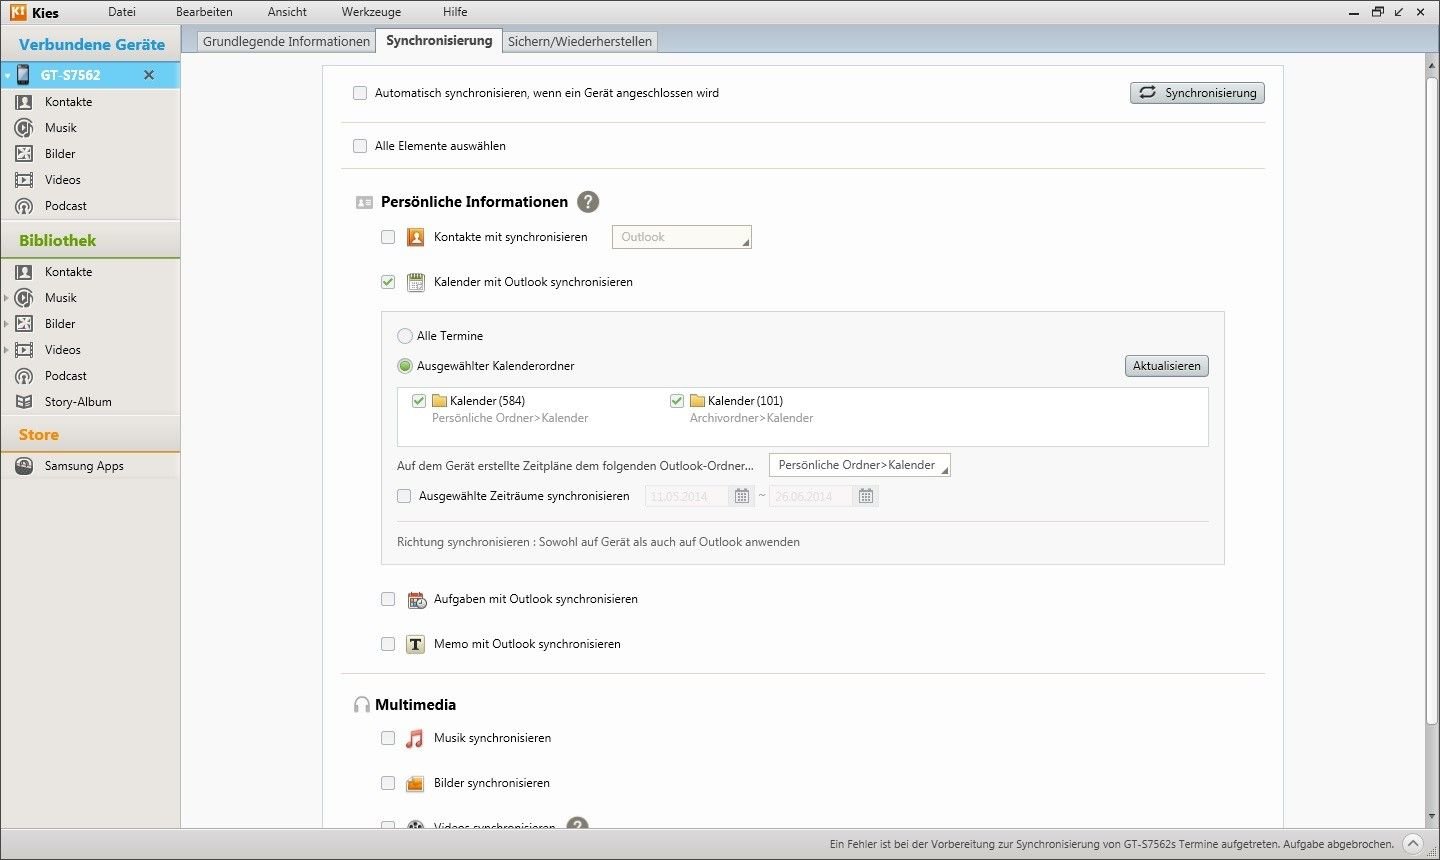Viewport: 1440px width, 860px height.
Task: Disconnect GT-S7562 with the X icon
Action: (x=149, y=75)
